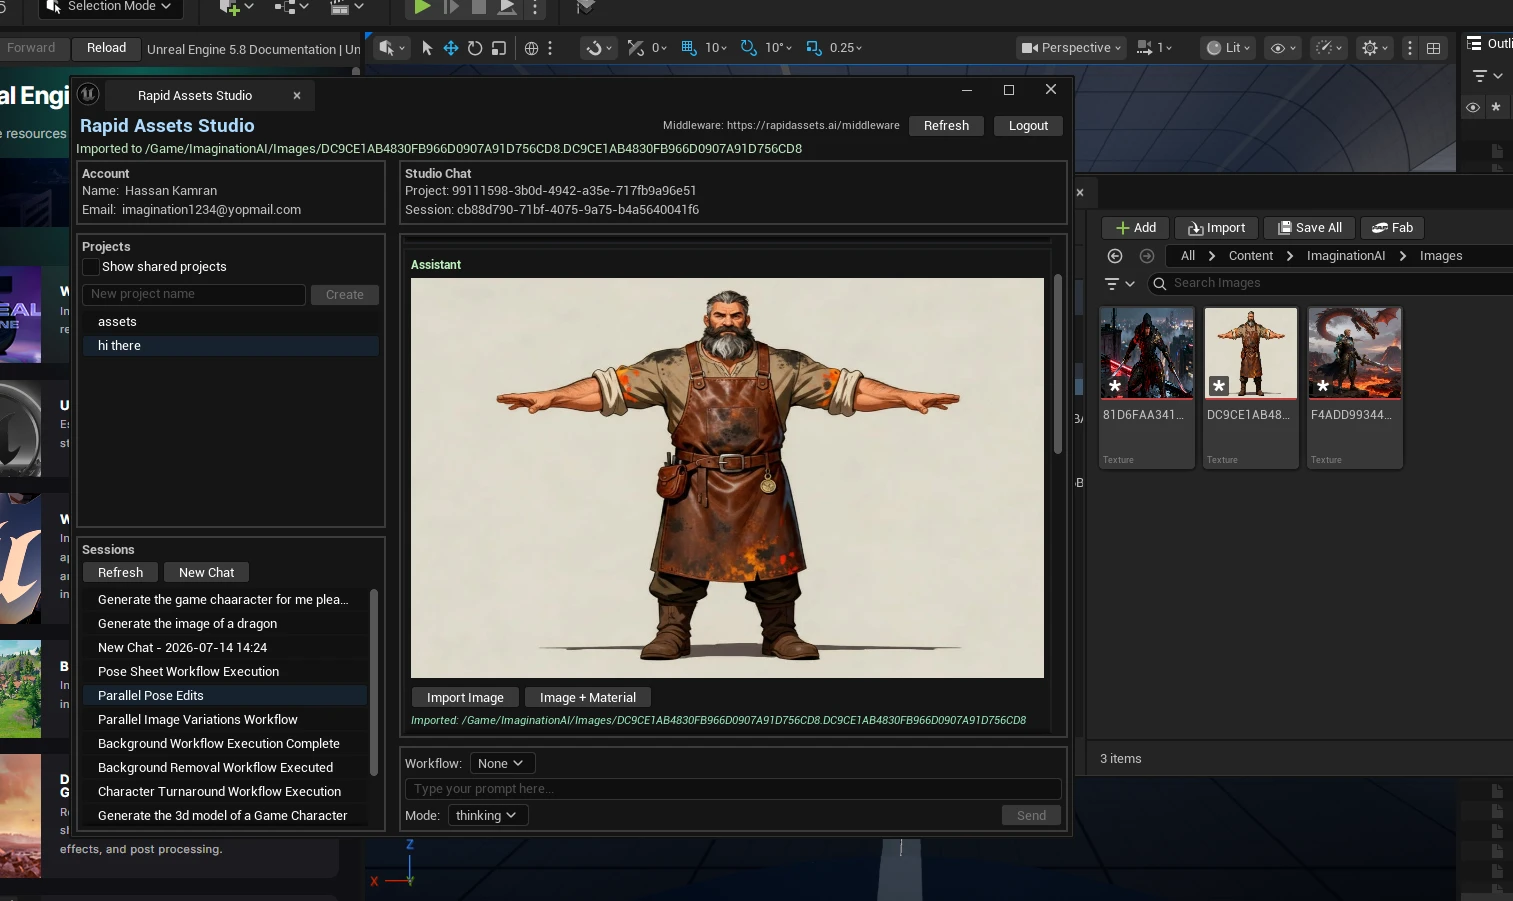Image resolution: width=1513 pixels, height=901 pixels.
Task: Go back in Content Browser history
Action: 1115,256
